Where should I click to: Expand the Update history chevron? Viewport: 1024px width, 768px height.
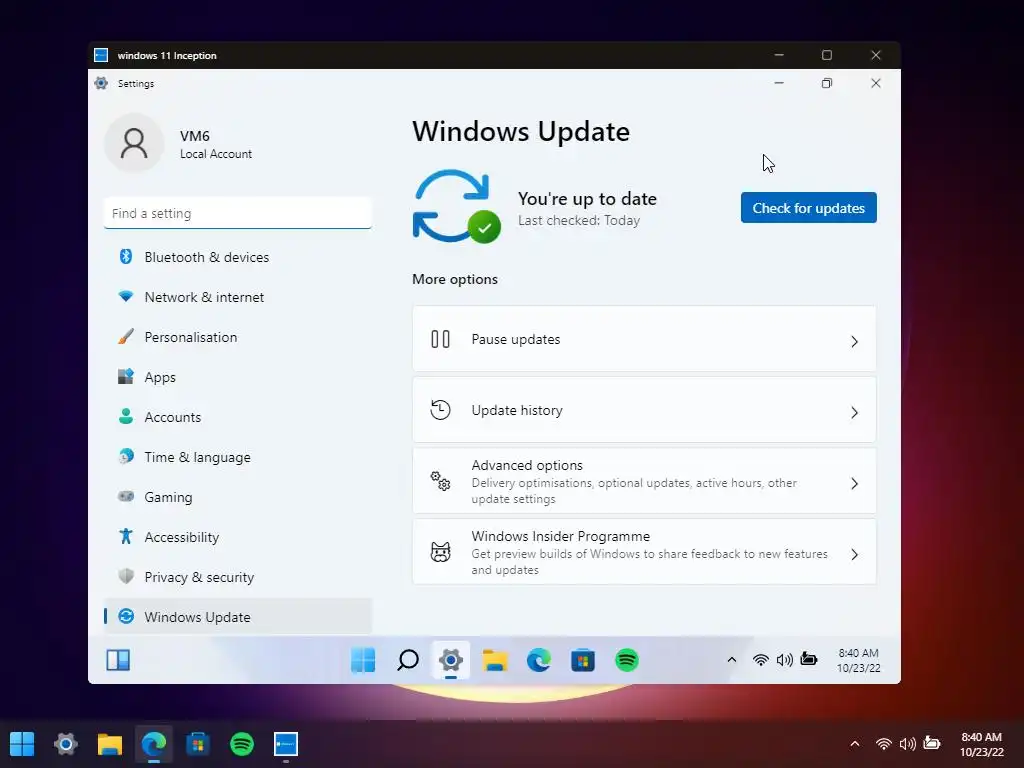[x=854, y=413]
